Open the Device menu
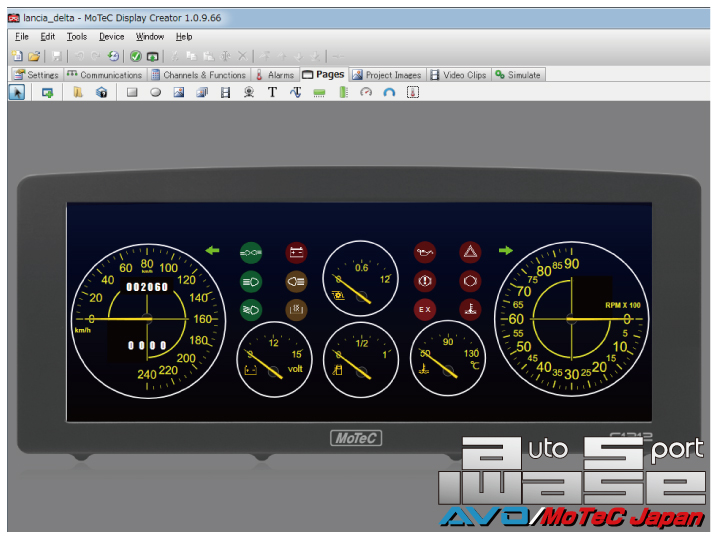Image resolution: width=717 pixels, height=539 pixels. [x=112, y=37]
